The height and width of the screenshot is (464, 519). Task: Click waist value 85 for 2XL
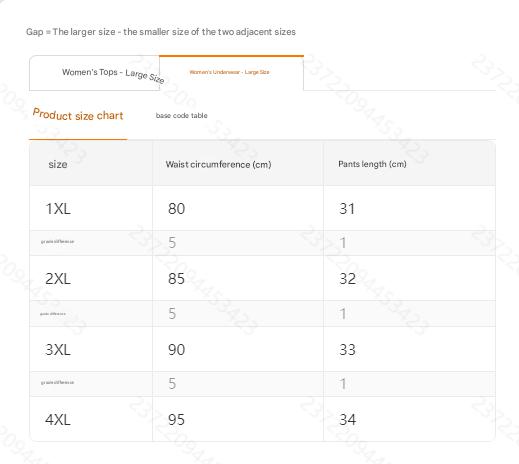(x=176, y=279)
